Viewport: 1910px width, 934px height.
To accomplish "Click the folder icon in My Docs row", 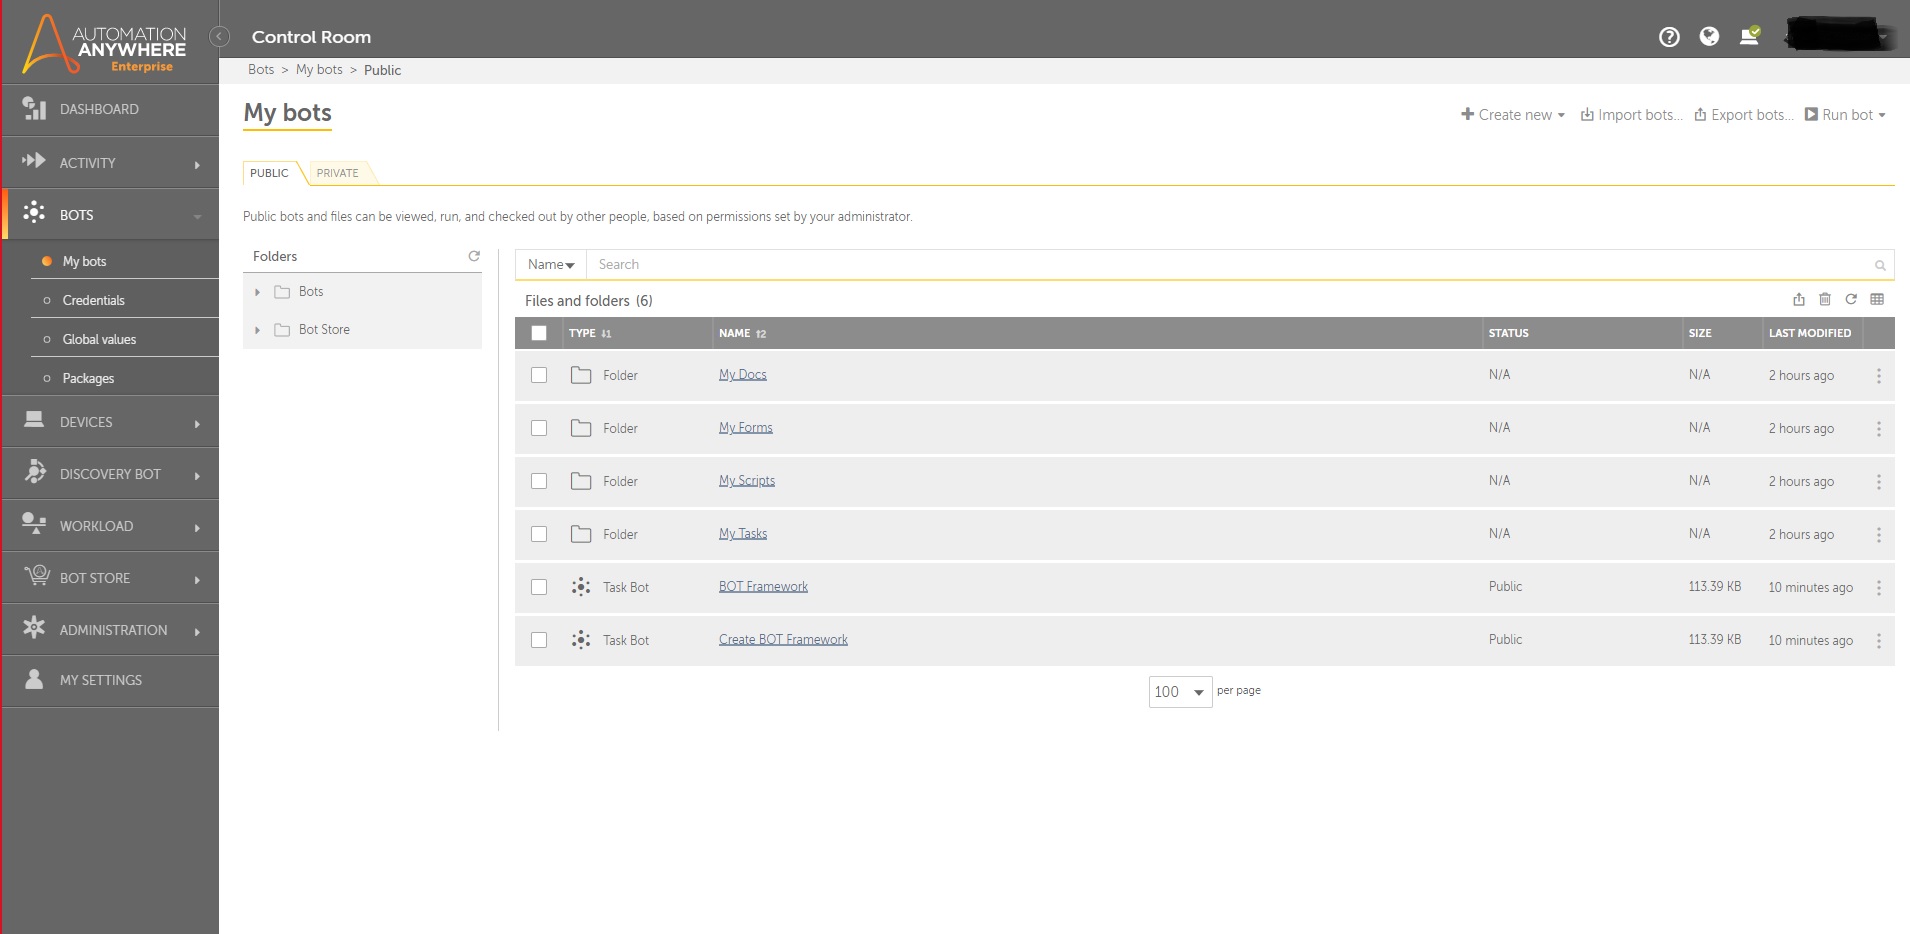I will [x=581, y=375].
